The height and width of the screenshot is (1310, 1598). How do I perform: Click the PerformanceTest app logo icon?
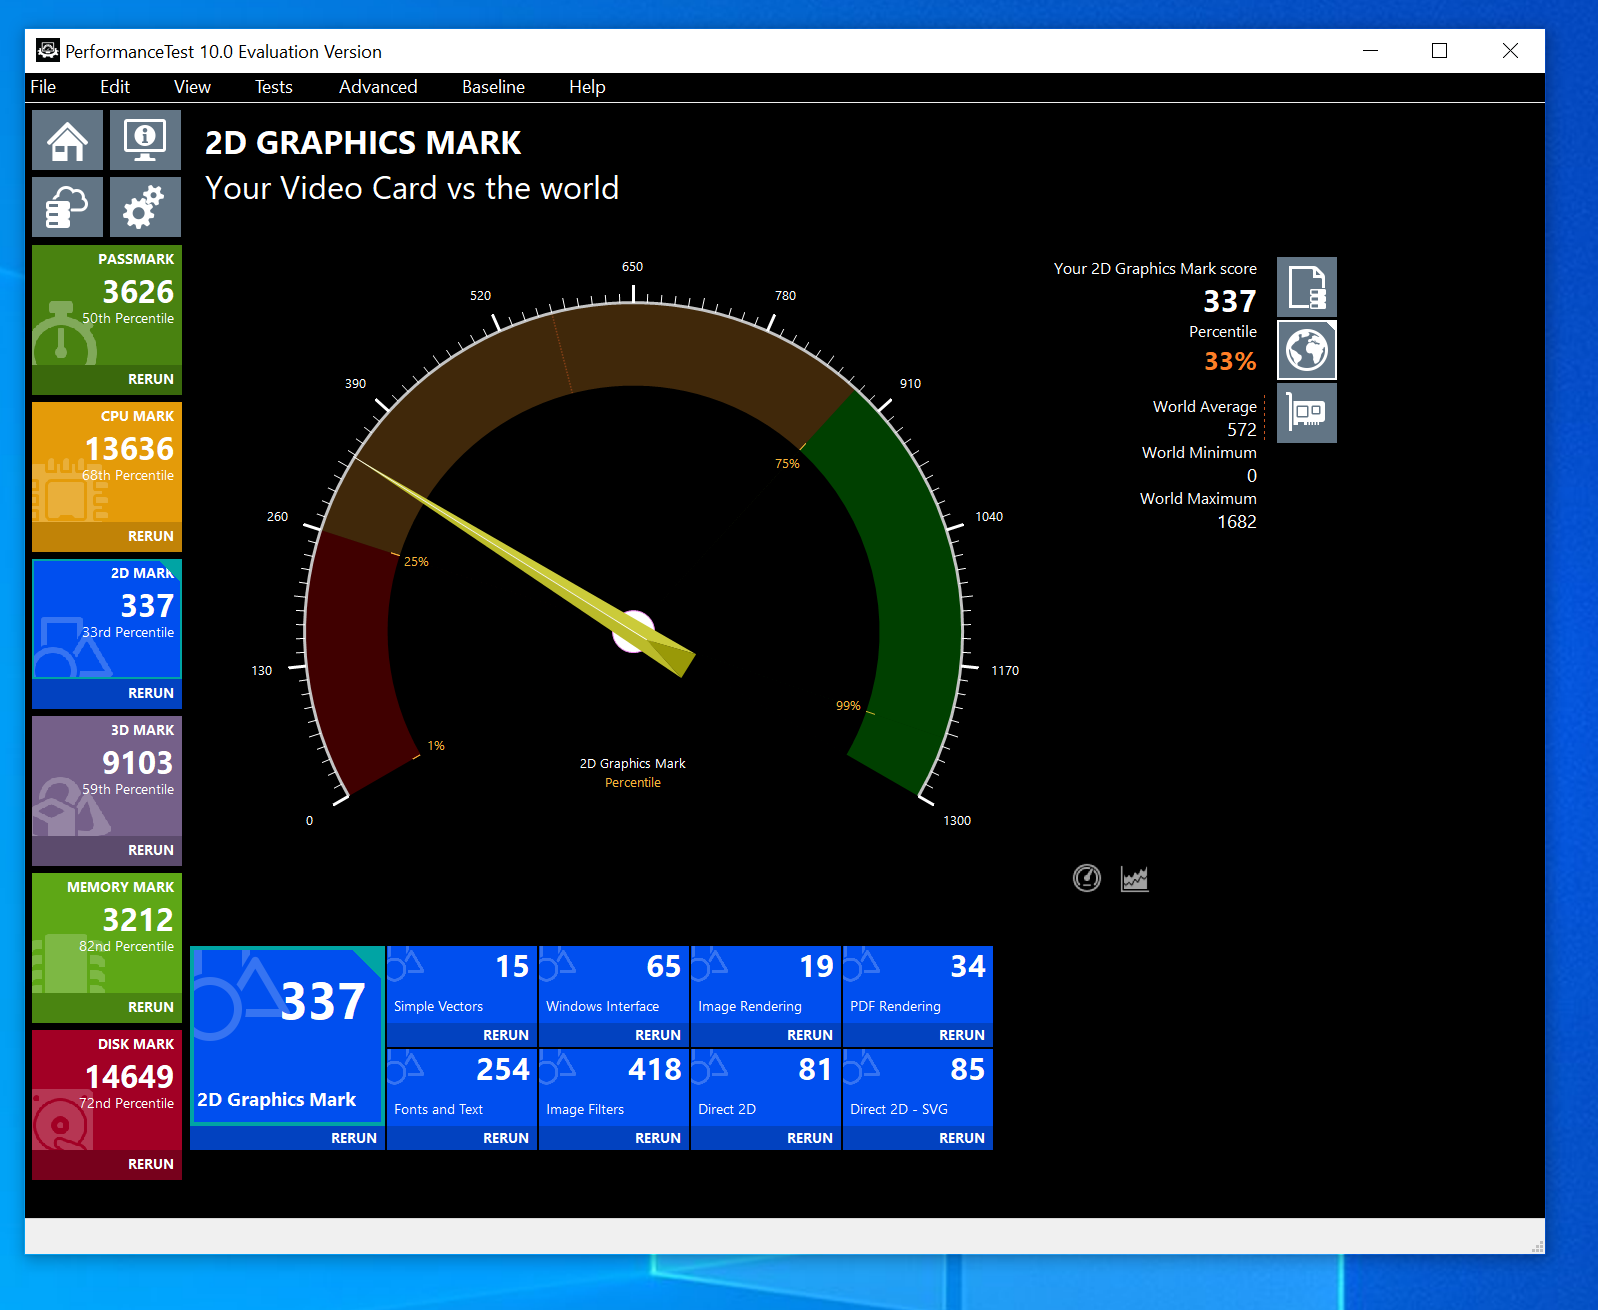point(47,51)
